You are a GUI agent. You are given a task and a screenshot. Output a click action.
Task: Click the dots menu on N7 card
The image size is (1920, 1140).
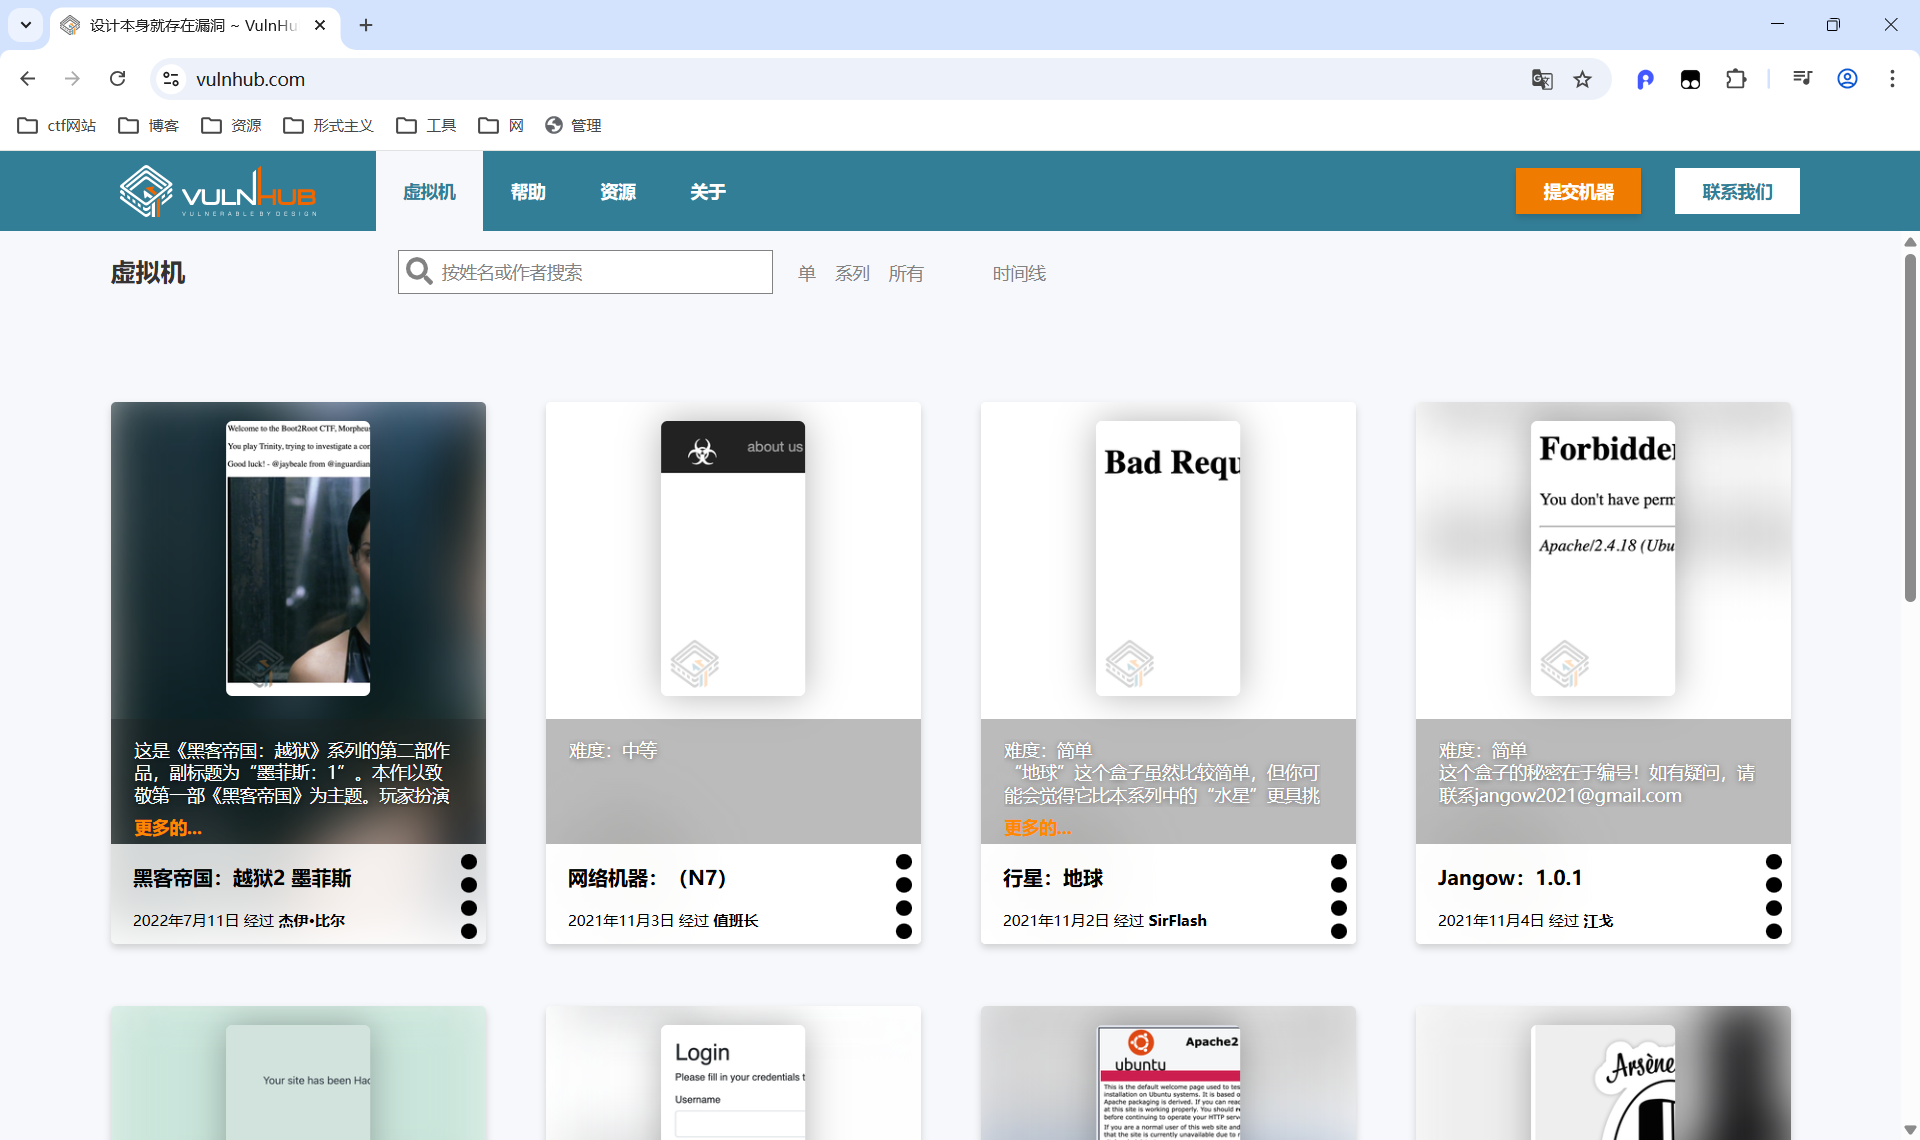904,896
